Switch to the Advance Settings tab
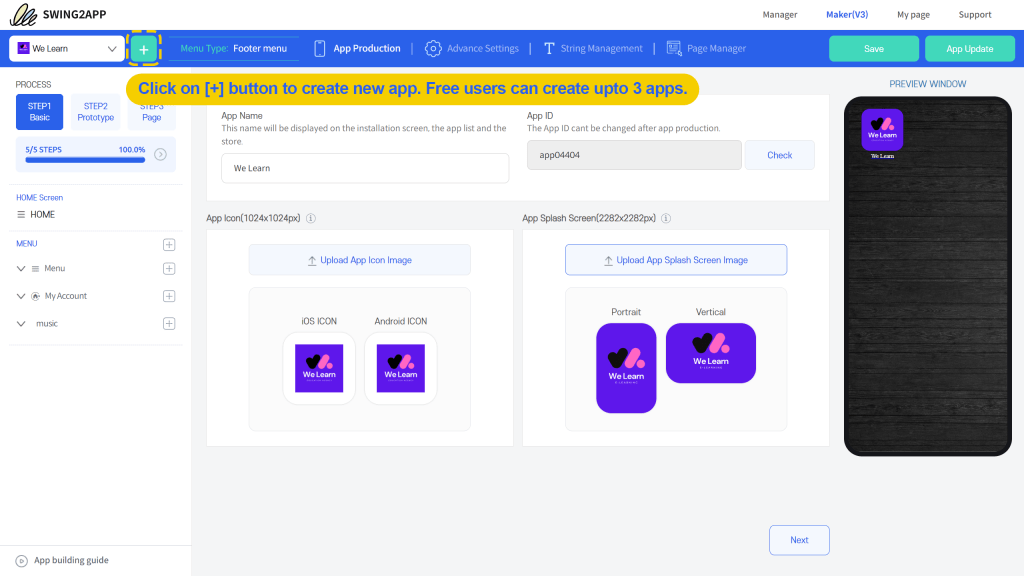 [472, 48]
